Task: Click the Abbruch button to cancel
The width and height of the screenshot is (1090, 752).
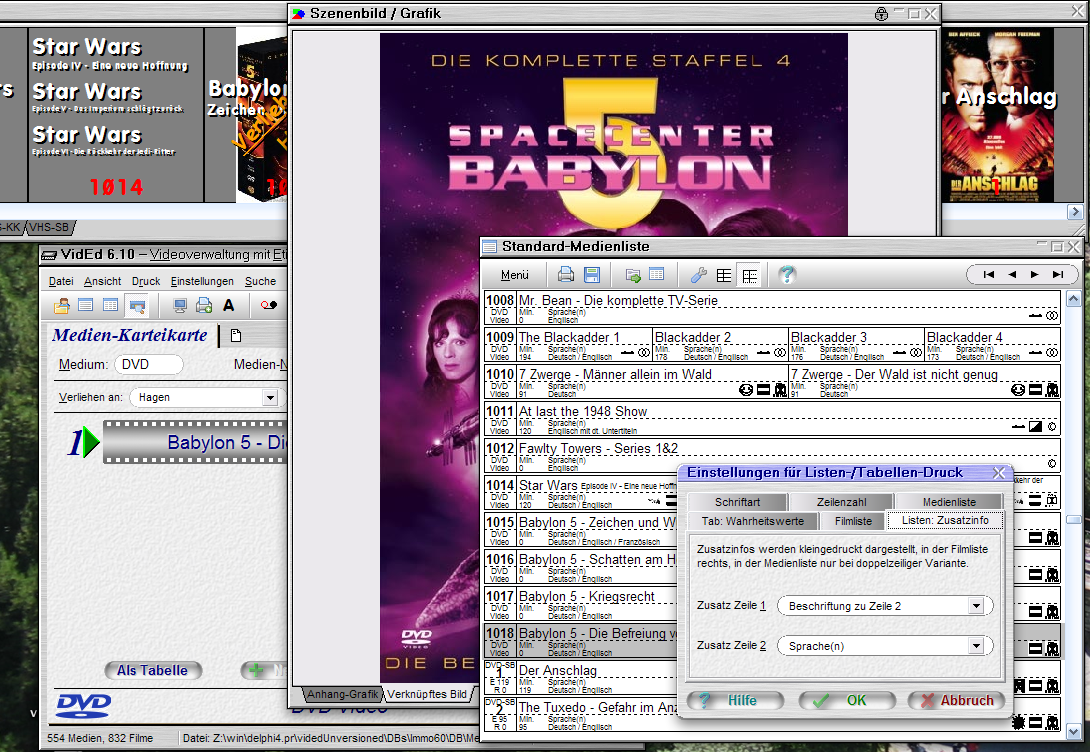Action: (x=957, y=701)
